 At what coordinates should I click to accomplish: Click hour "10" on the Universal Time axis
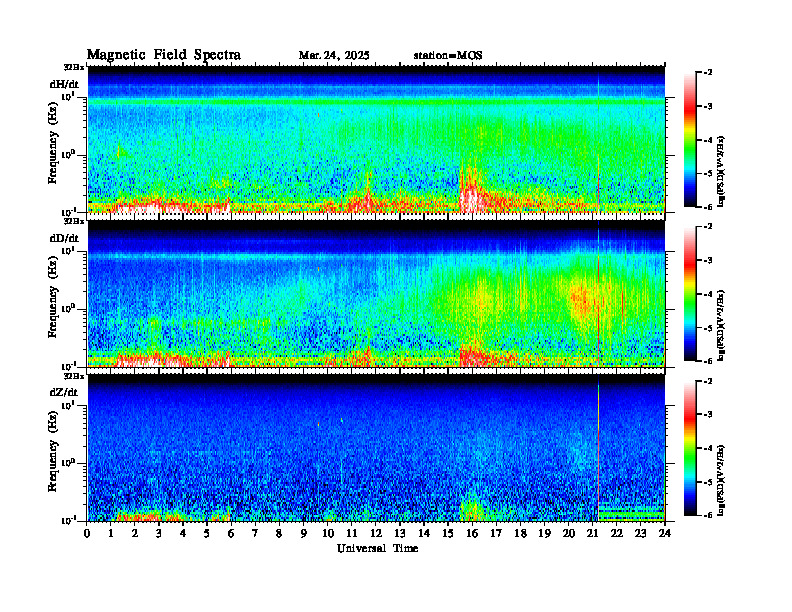(328, 534)
